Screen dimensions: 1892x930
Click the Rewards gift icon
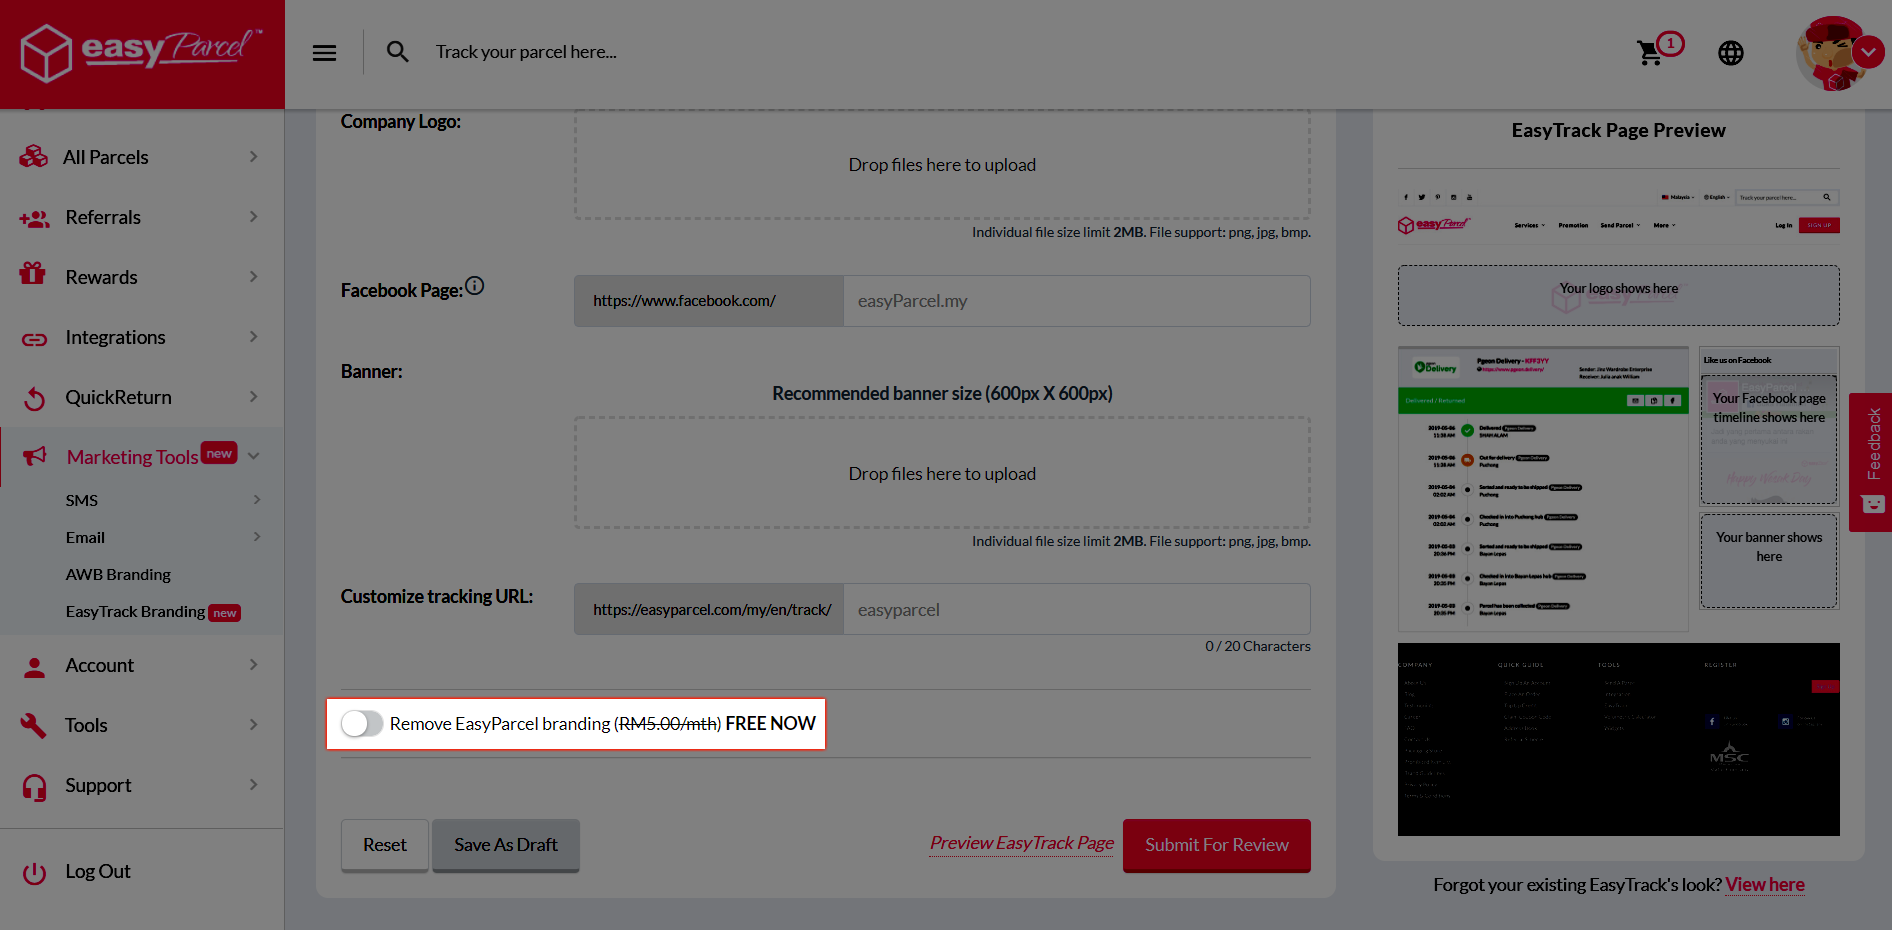pos(33,276)
